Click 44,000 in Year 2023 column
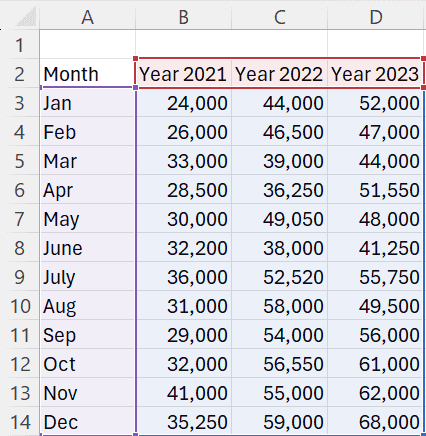The width and height of the screenshot is (426, 436). tap(376, 161)
